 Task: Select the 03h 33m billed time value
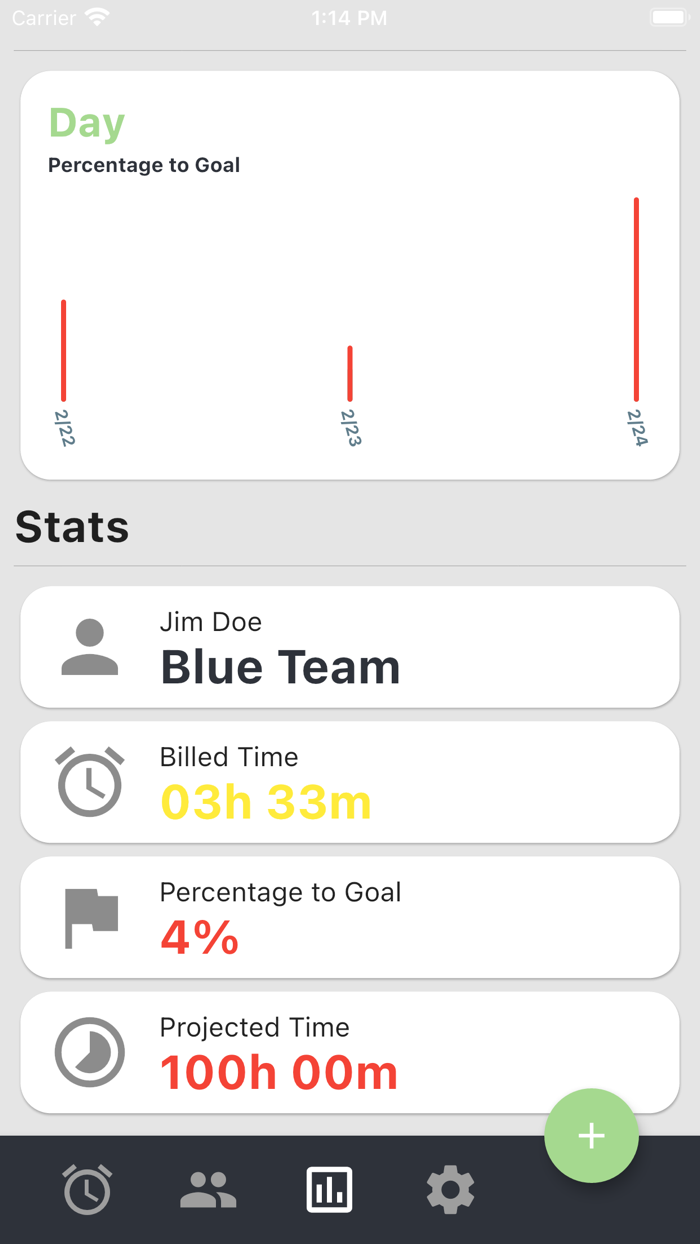pos(266,802)
